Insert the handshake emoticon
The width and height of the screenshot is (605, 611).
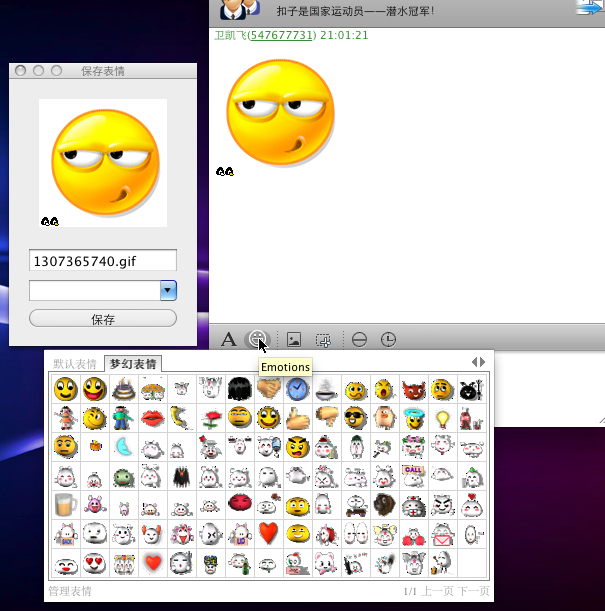point(268,389)
